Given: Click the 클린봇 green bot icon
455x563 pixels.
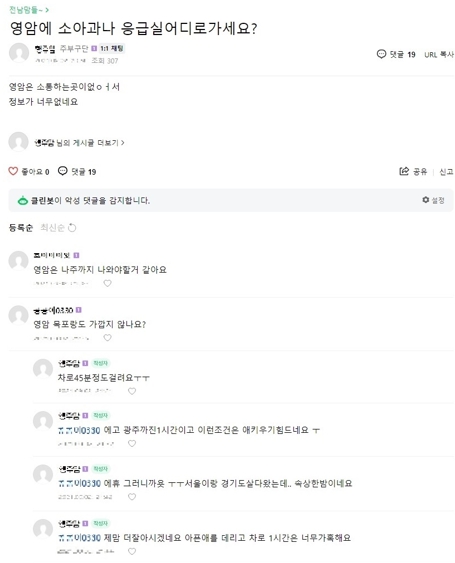Looking at the screenshot, I should 23,200.
